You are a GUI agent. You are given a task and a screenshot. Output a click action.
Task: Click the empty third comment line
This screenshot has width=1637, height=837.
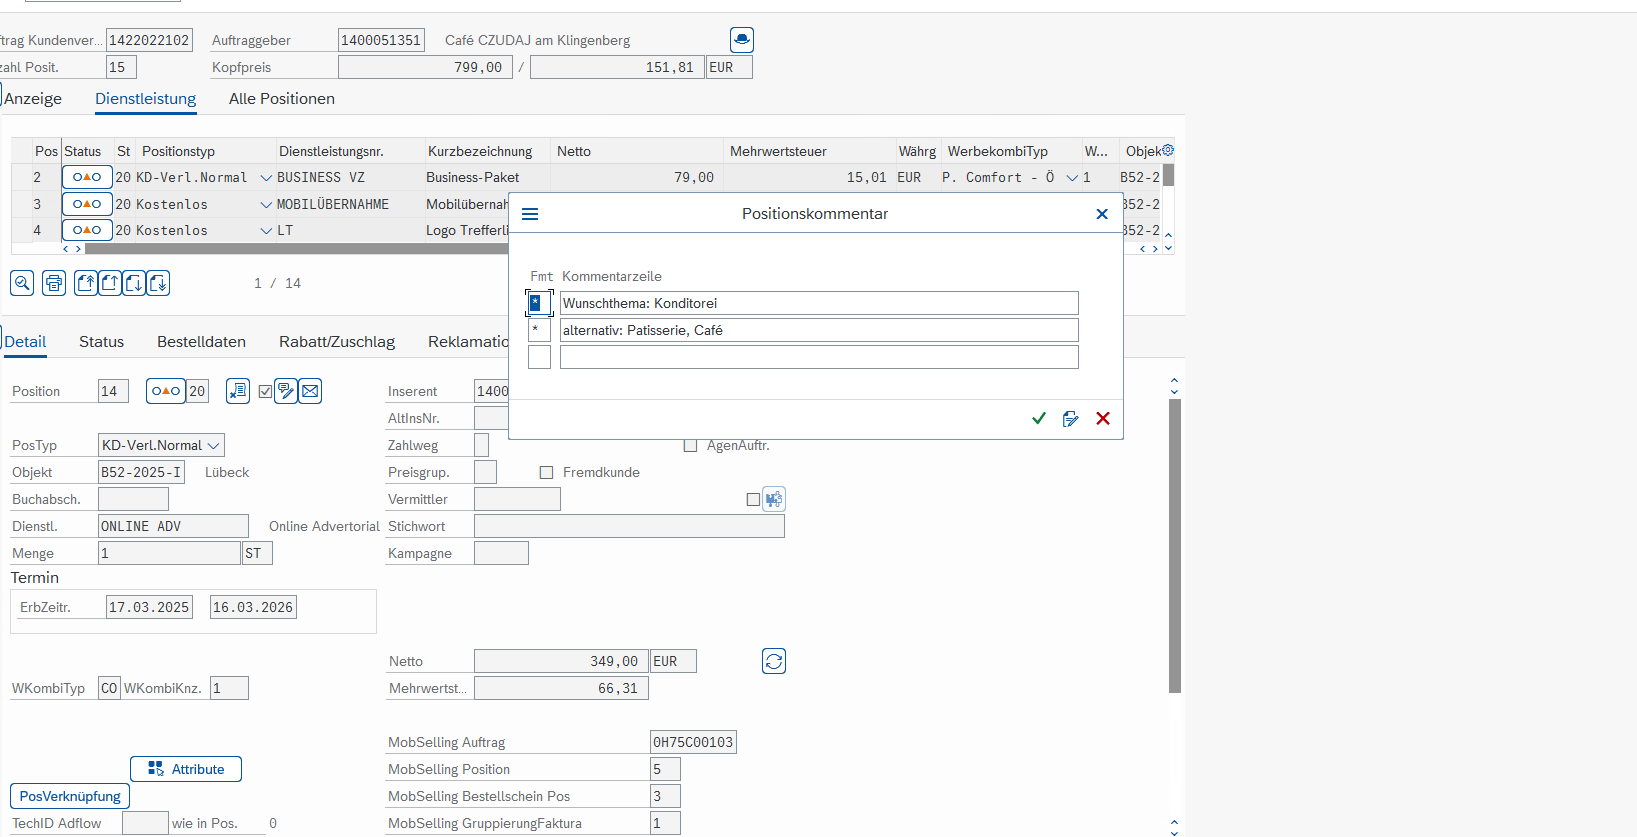coord(819,357)
